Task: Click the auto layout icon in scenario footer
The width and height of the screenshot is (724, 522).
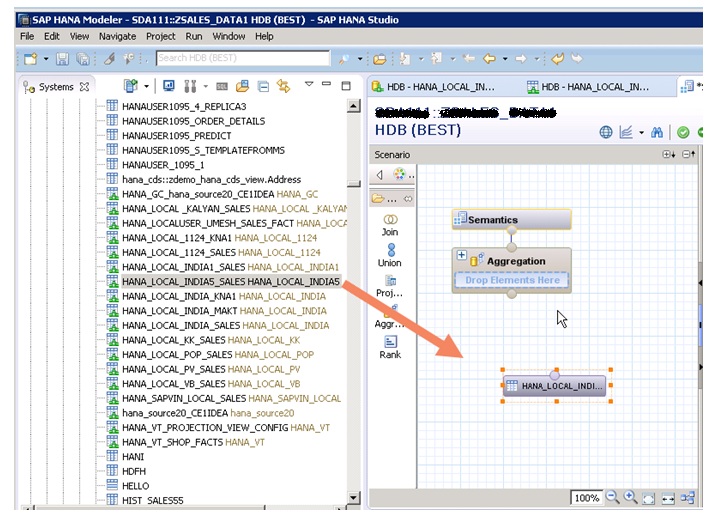Action: (x=688, y=498)
